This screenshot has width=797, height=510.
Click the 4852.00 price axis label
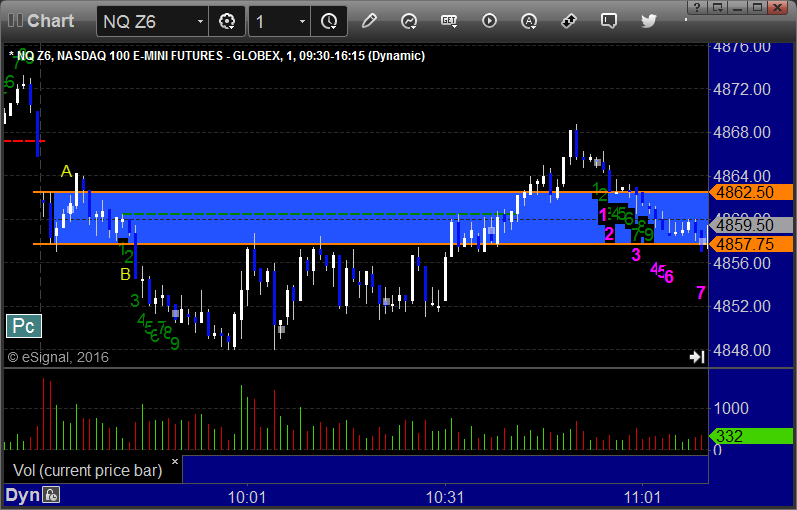(742, 306)
